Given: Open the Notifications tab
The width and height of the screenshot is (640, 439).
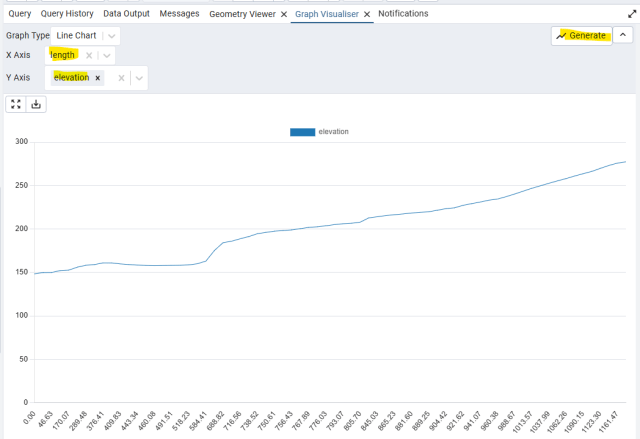Looking at the screenshot, I should (x=403, y=14).
